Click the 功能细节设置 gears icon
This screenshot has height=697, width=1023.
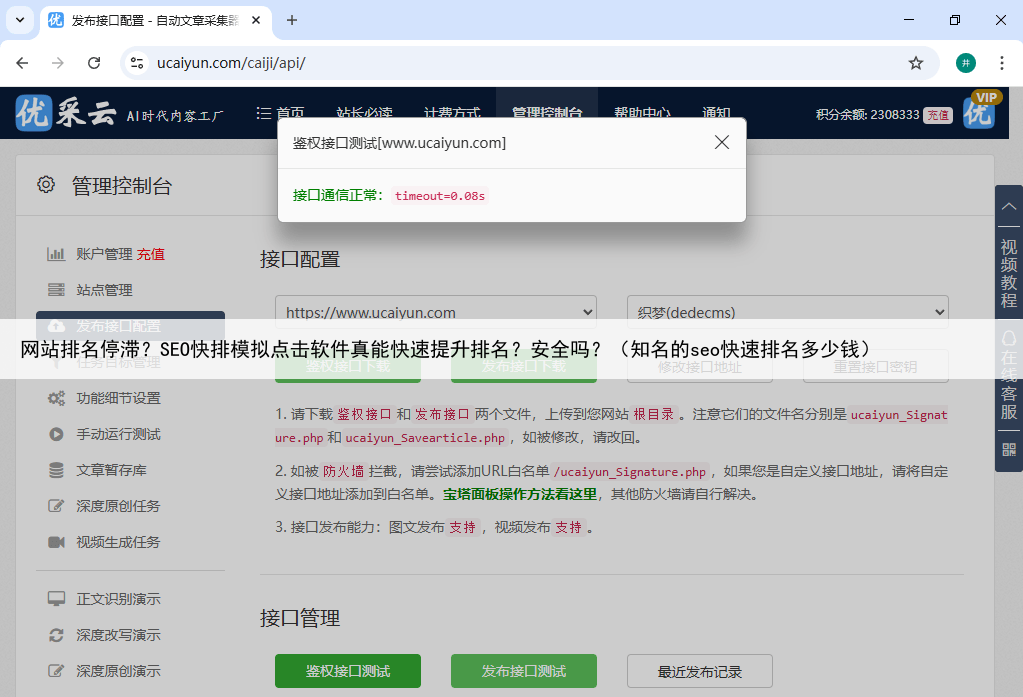[56, 398]
